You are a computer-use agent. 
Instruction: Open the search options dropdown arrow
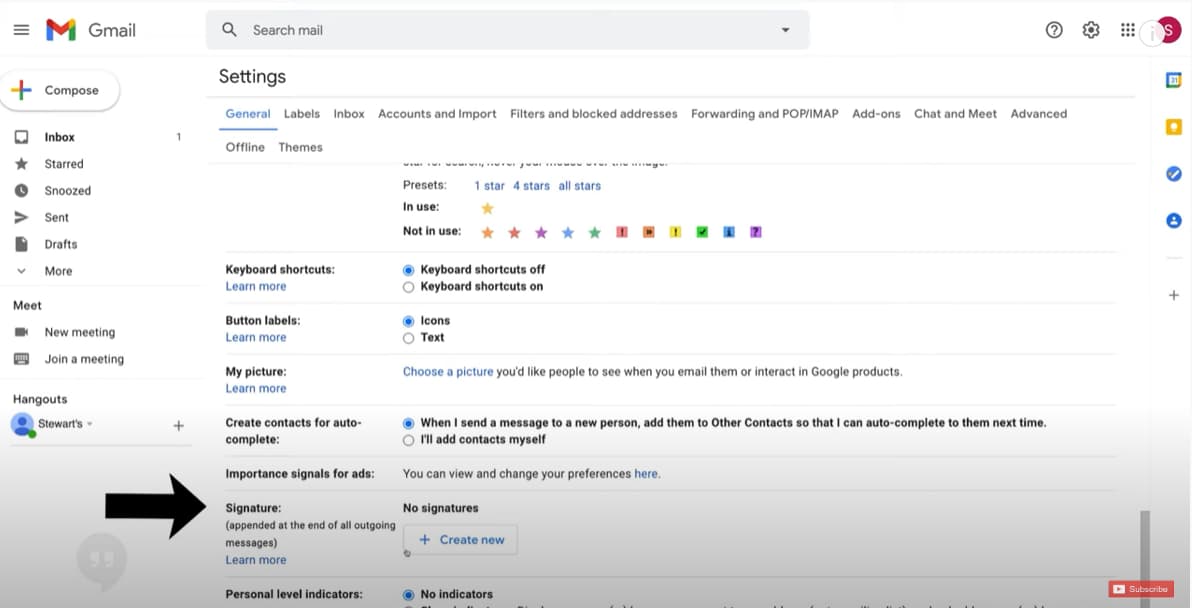click(x=785, y=30)
